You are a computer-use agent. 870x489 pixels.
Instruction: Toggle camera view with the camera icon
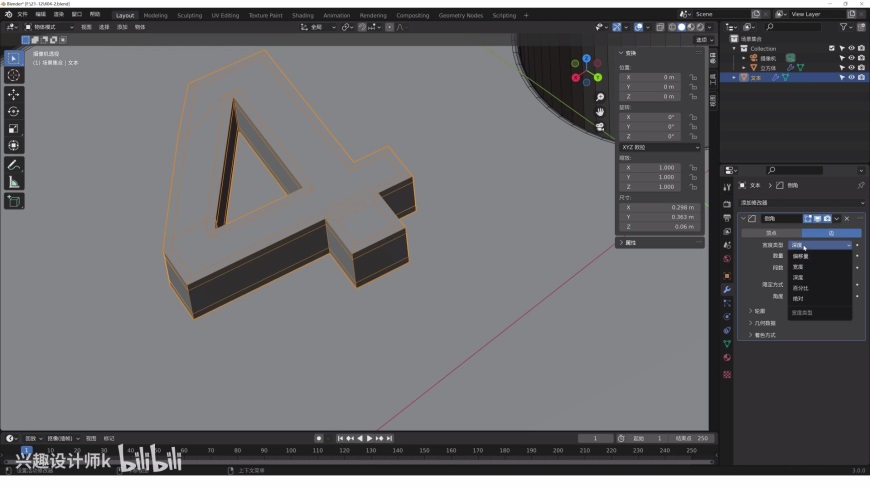(x=600, y=127)
